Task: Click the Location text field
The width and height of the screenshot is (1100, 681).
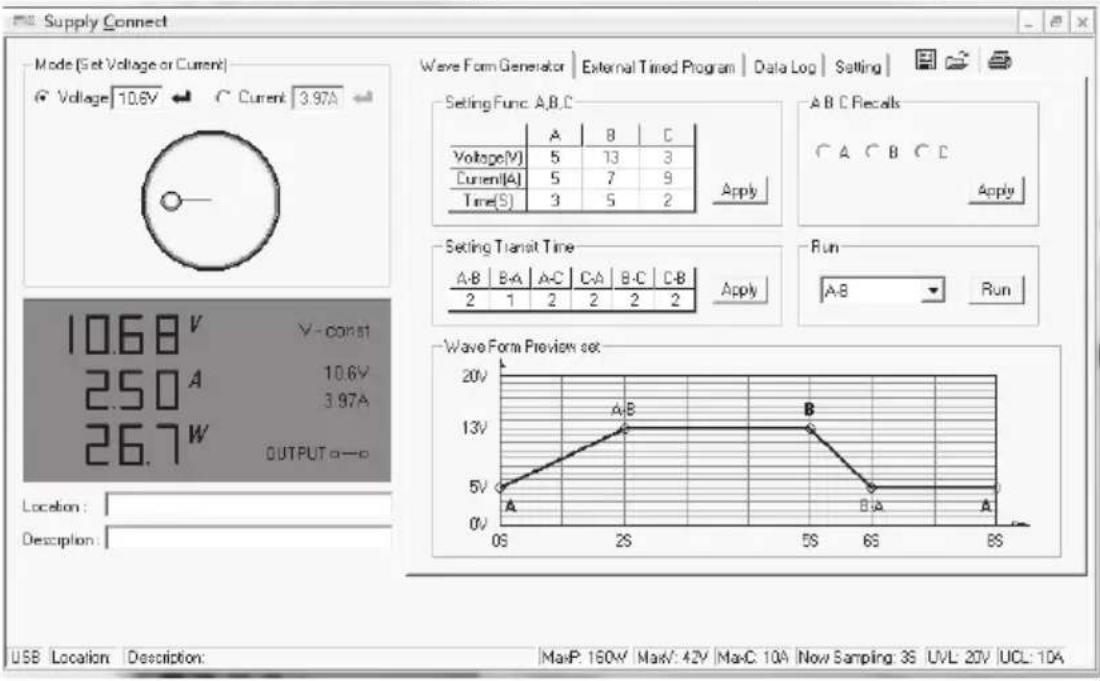Action: (249, 505)
